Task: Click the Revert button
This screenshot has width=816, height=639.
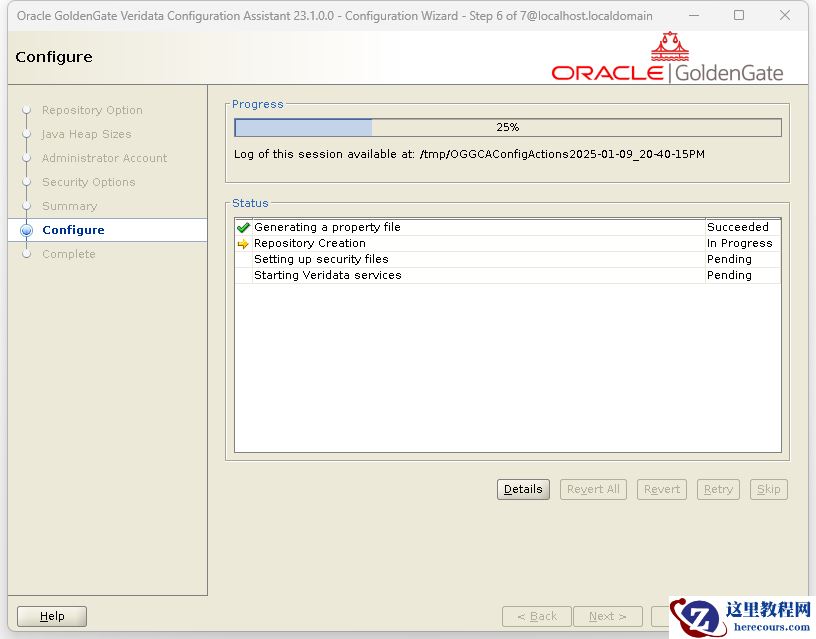Action: coord(662,489)
